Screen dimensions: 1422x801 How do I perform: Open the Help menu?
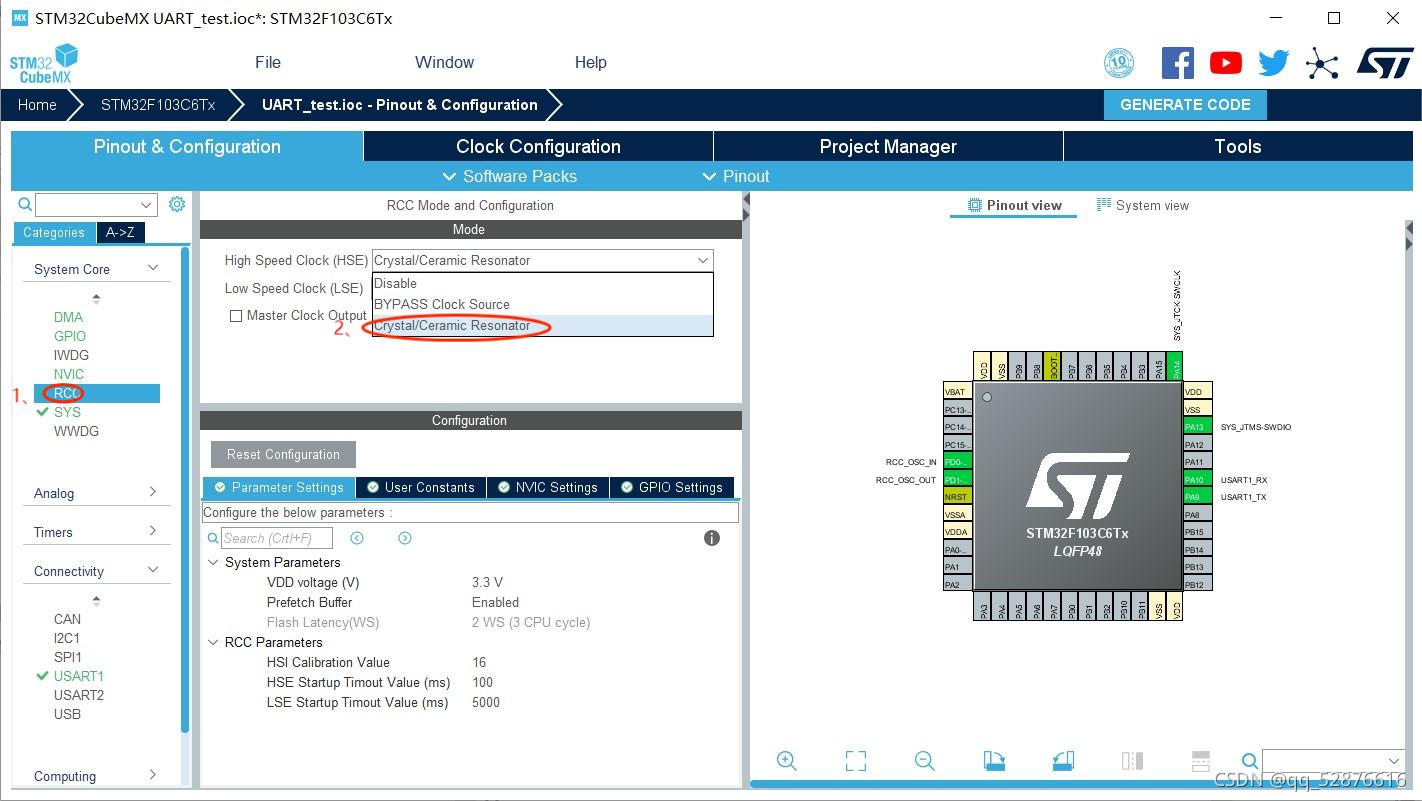tap(590, 62)
